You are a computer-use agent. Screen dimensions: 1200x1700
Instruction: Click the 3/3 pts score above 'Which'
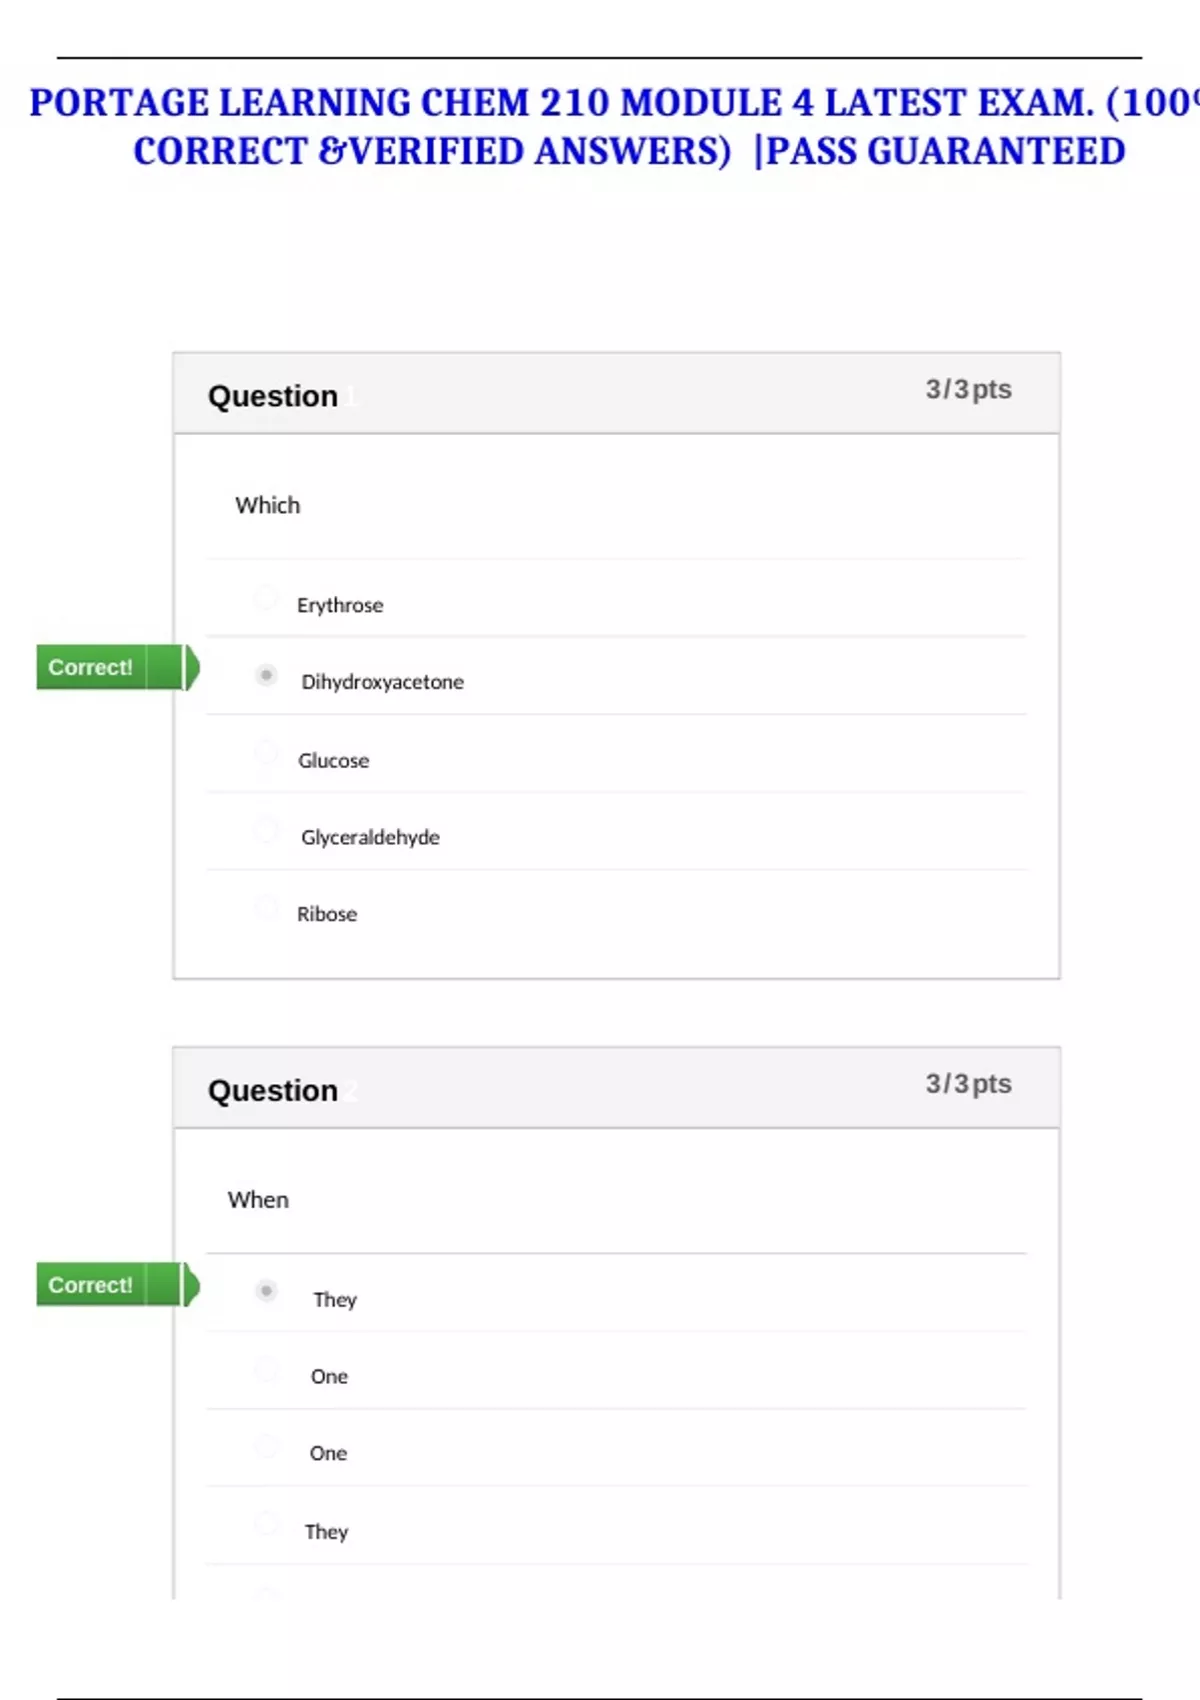click(968, 389)
